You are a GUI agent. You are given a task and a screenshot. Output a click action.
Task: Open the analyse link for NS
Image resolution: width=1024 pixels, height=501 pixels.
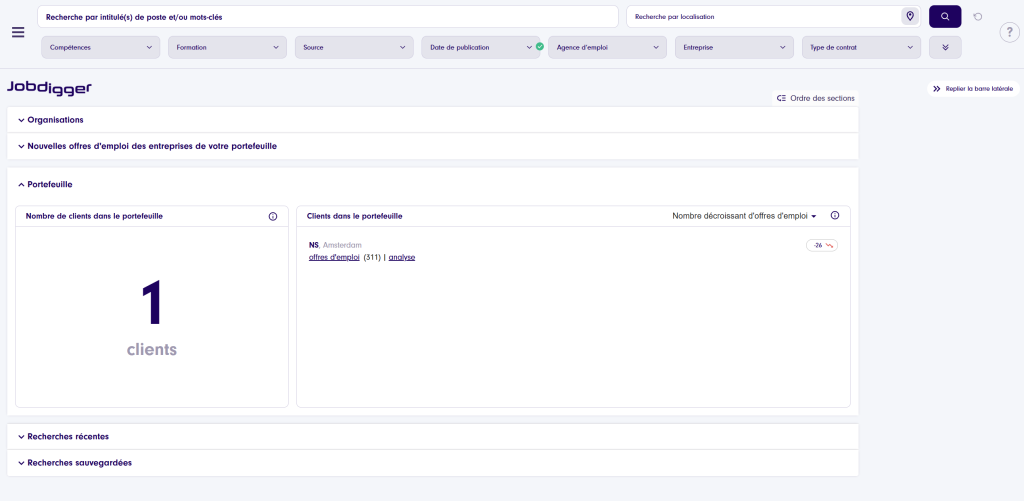coord(401,258)
